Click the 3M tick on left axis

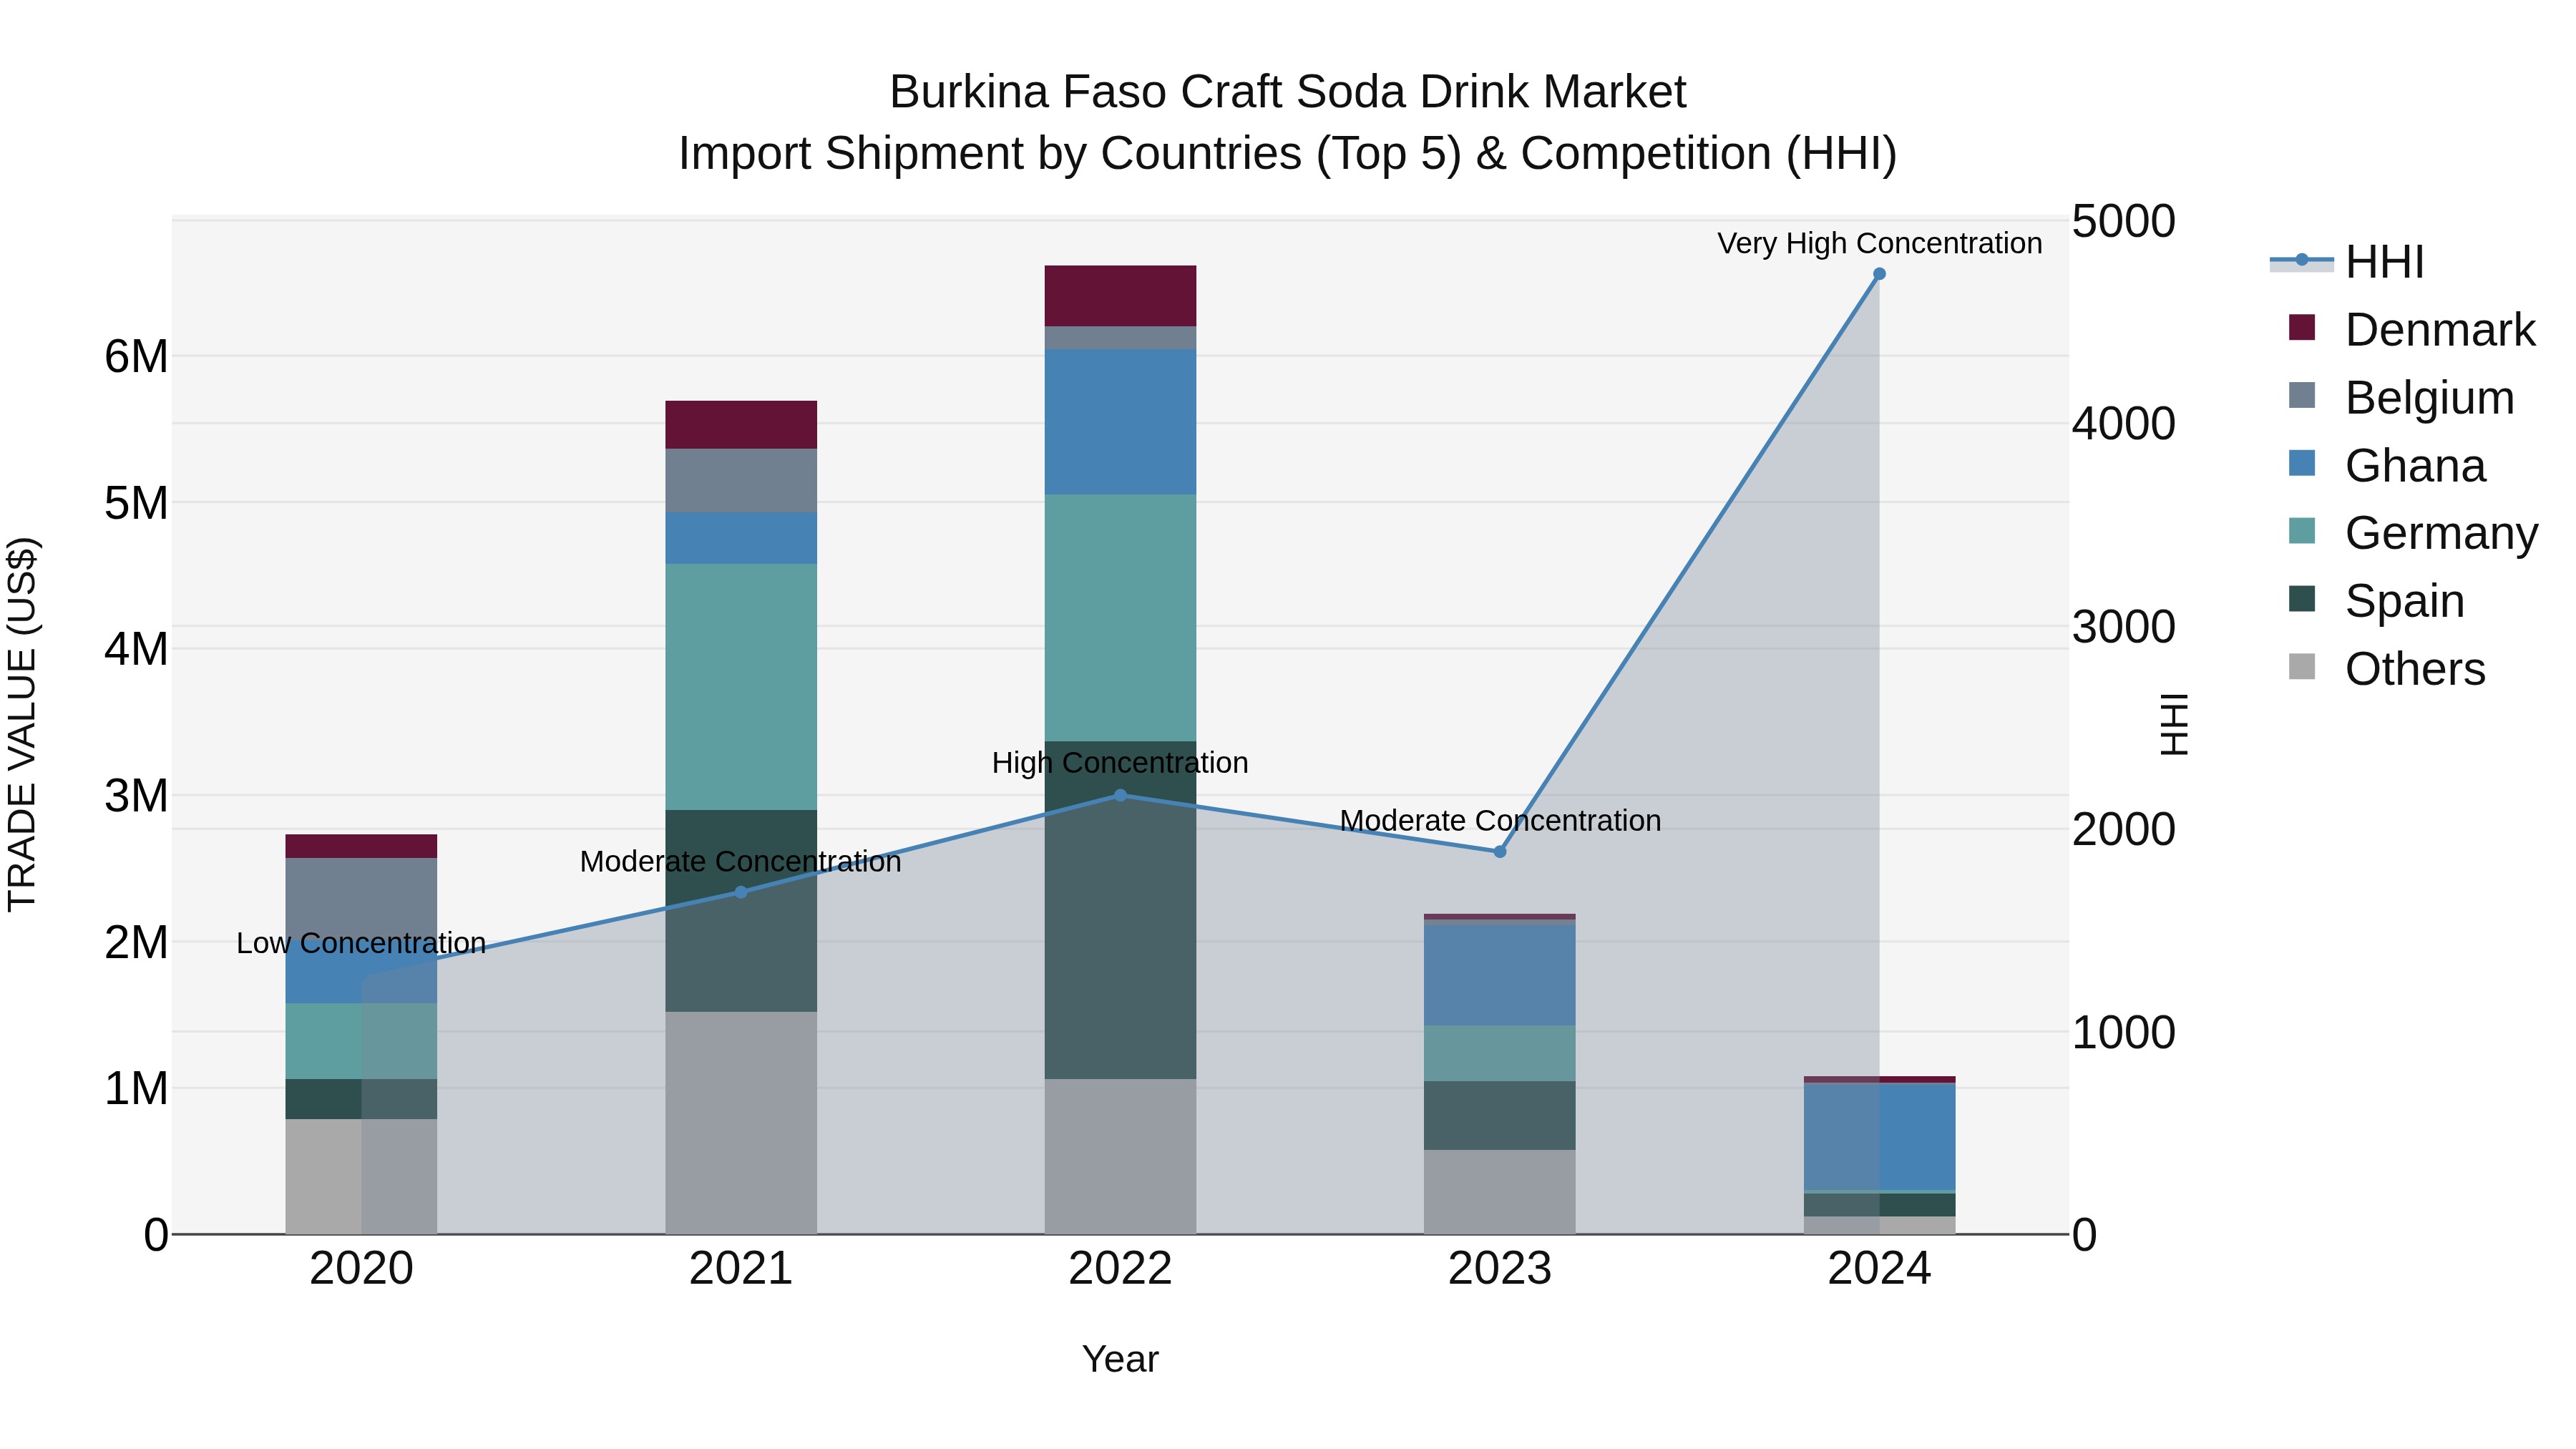(x=137, y=796)
